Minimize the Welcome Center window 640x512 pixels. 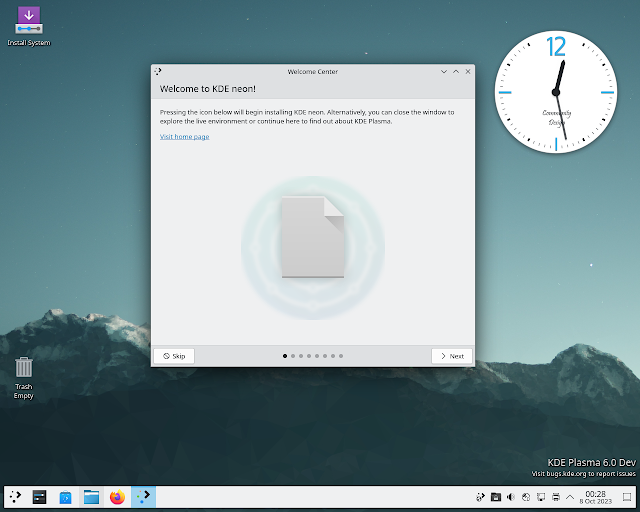[x=444, y=71]
